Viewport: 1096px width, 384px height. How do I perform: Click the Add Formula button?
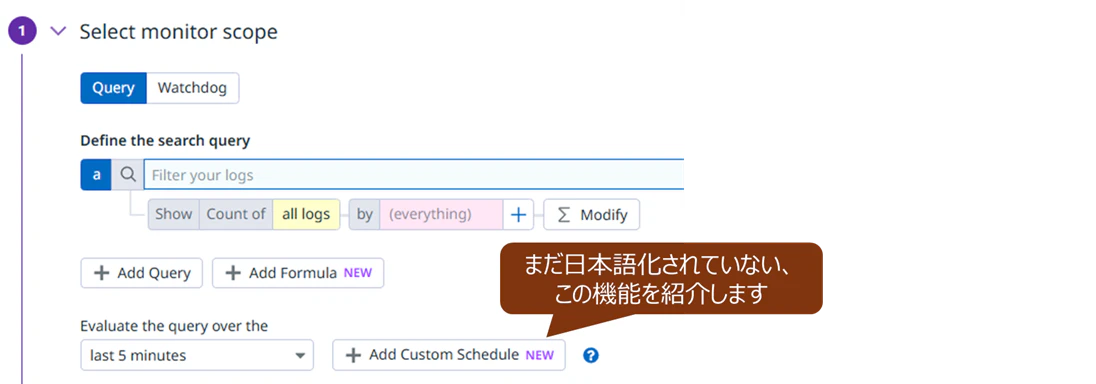(x=298, y=273)
